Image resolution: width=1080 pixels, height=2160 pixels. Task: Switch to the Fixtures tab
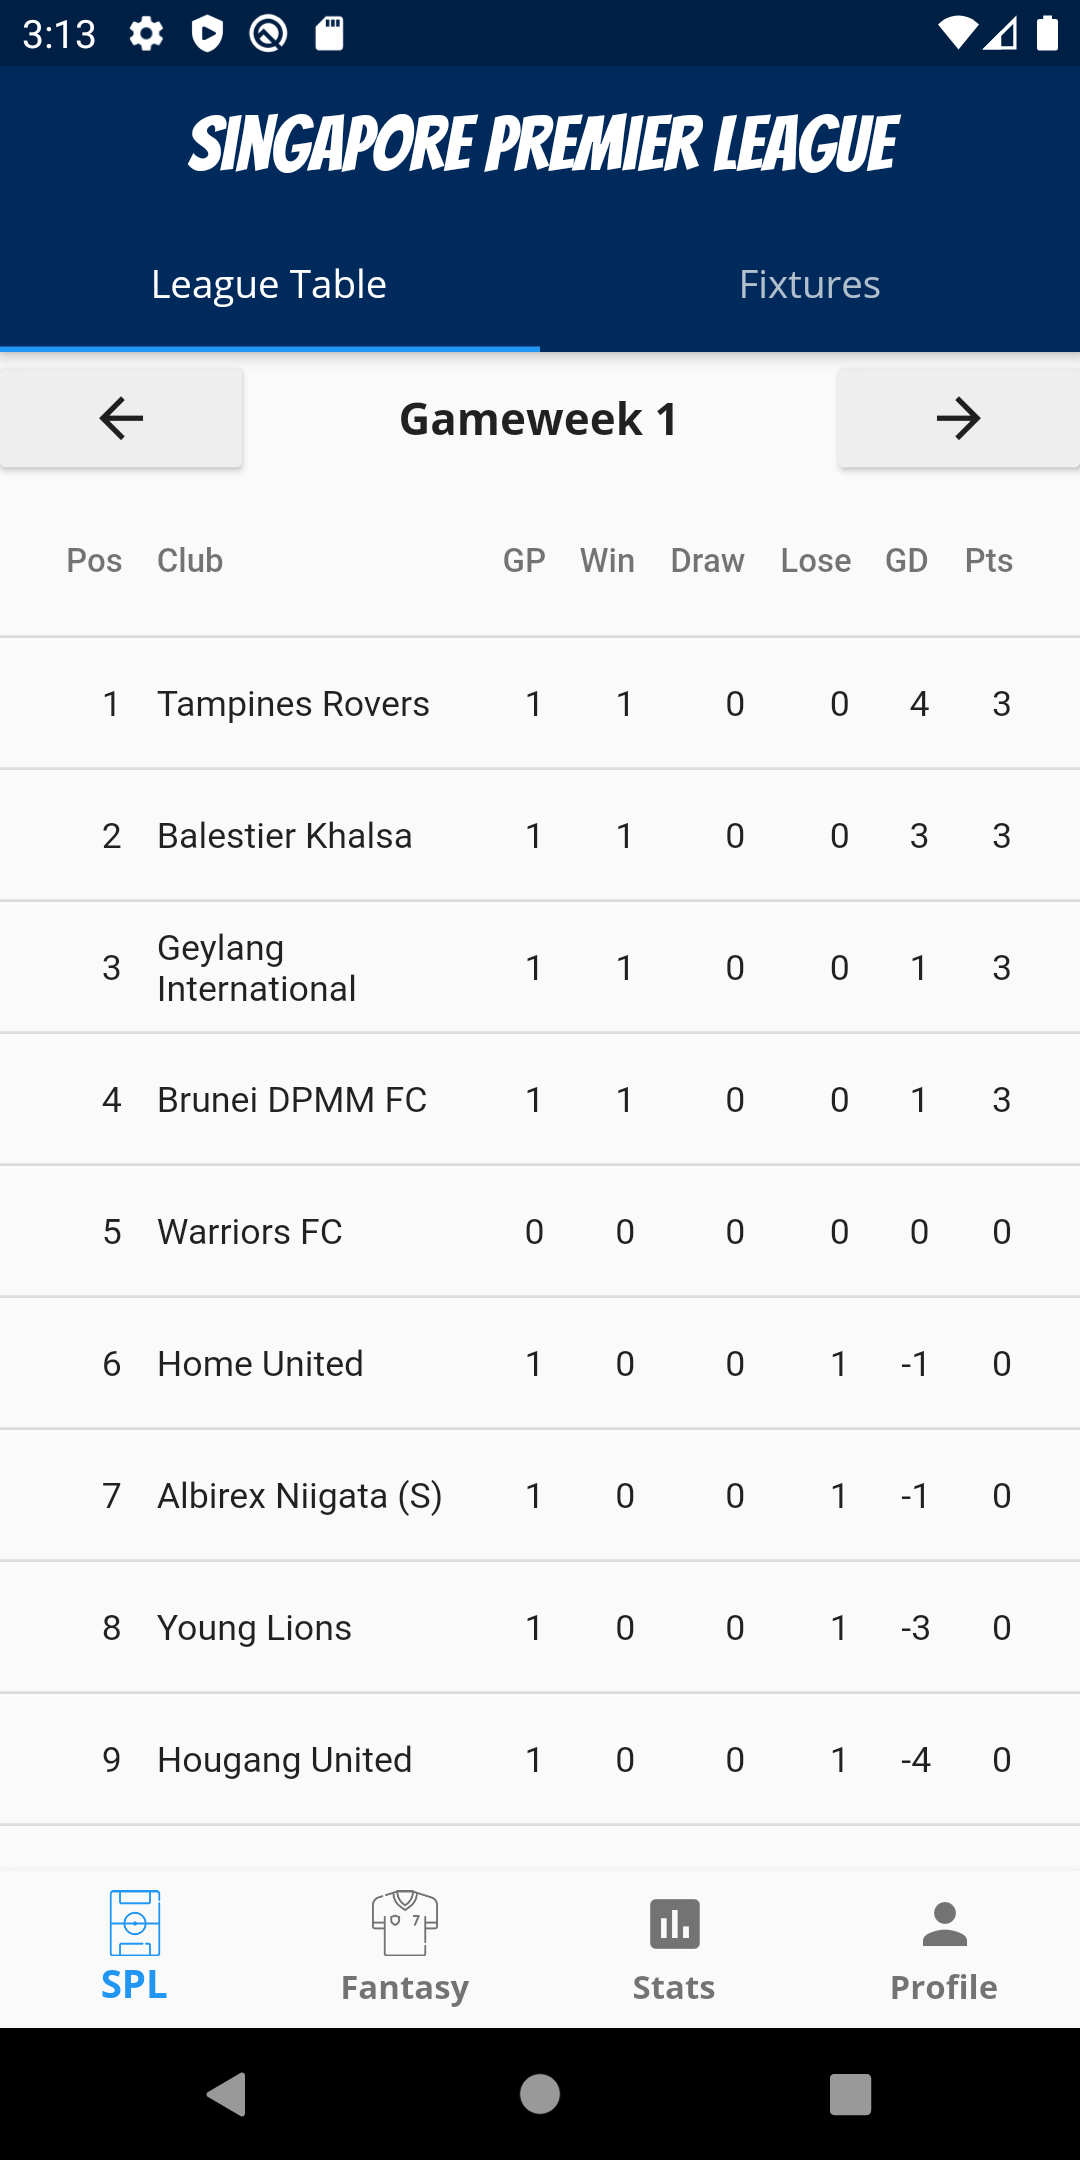tap(809, 285)
